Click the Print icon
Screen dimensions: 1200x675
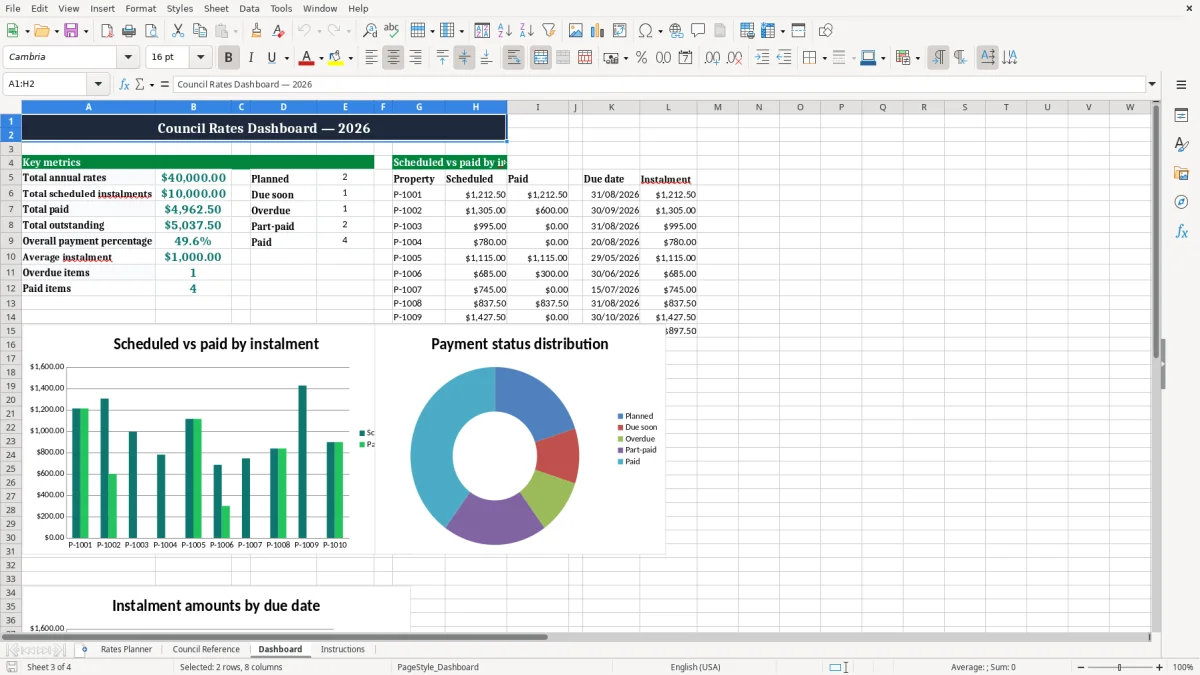(x=129, y=31)
